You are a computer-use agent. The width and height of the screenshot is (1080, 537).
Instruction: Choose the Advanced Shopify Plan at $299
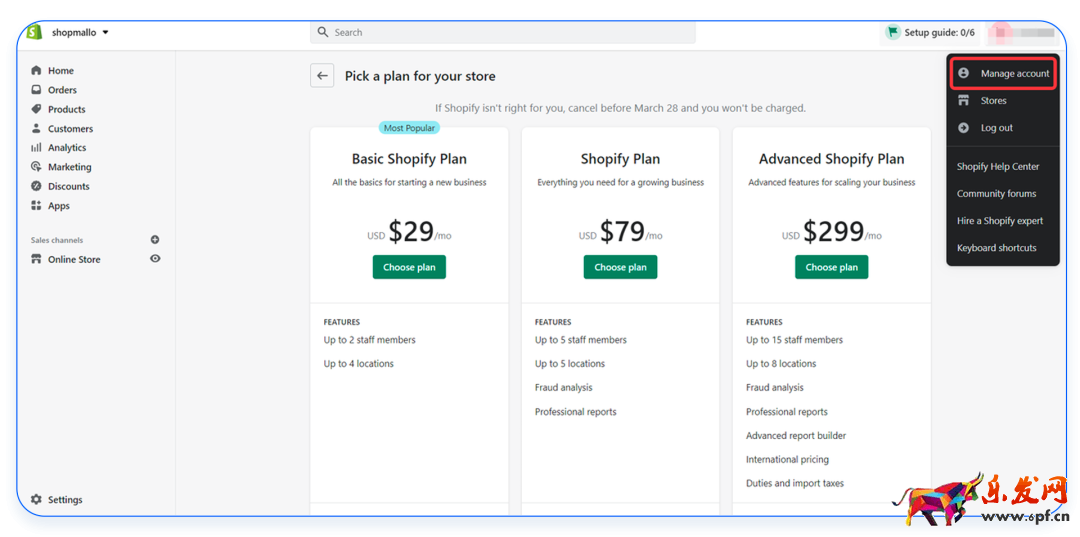pos(831,267)
